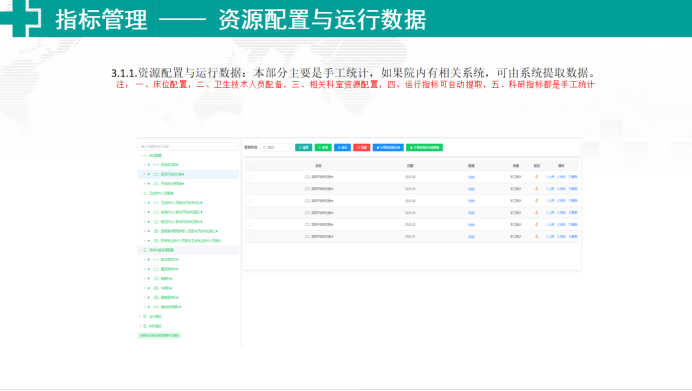692x391 pixels.
Task: Open the (五) item under 卫生技术人员配备
Action: point(188,241)
